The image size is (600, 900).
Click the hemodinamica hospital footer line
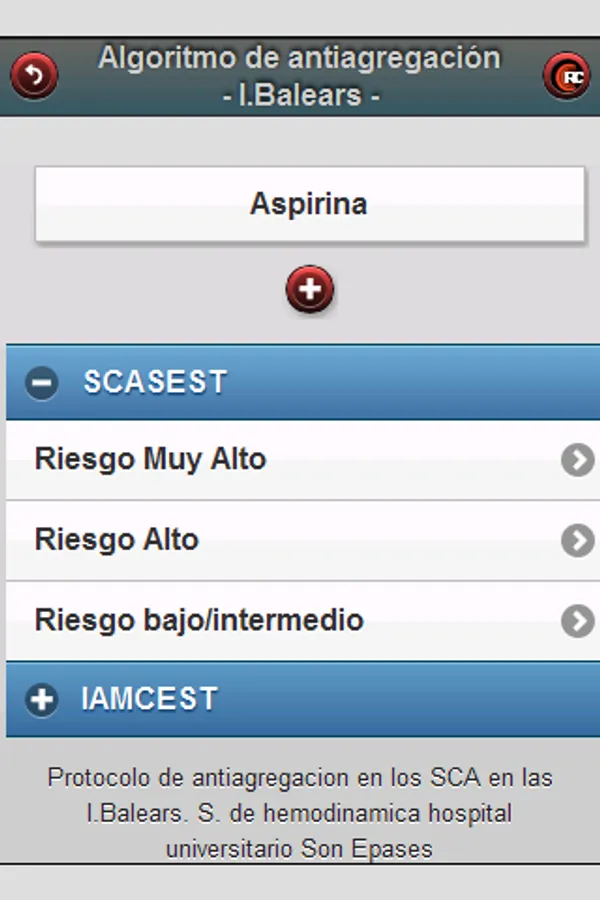[x=300, y=813]
